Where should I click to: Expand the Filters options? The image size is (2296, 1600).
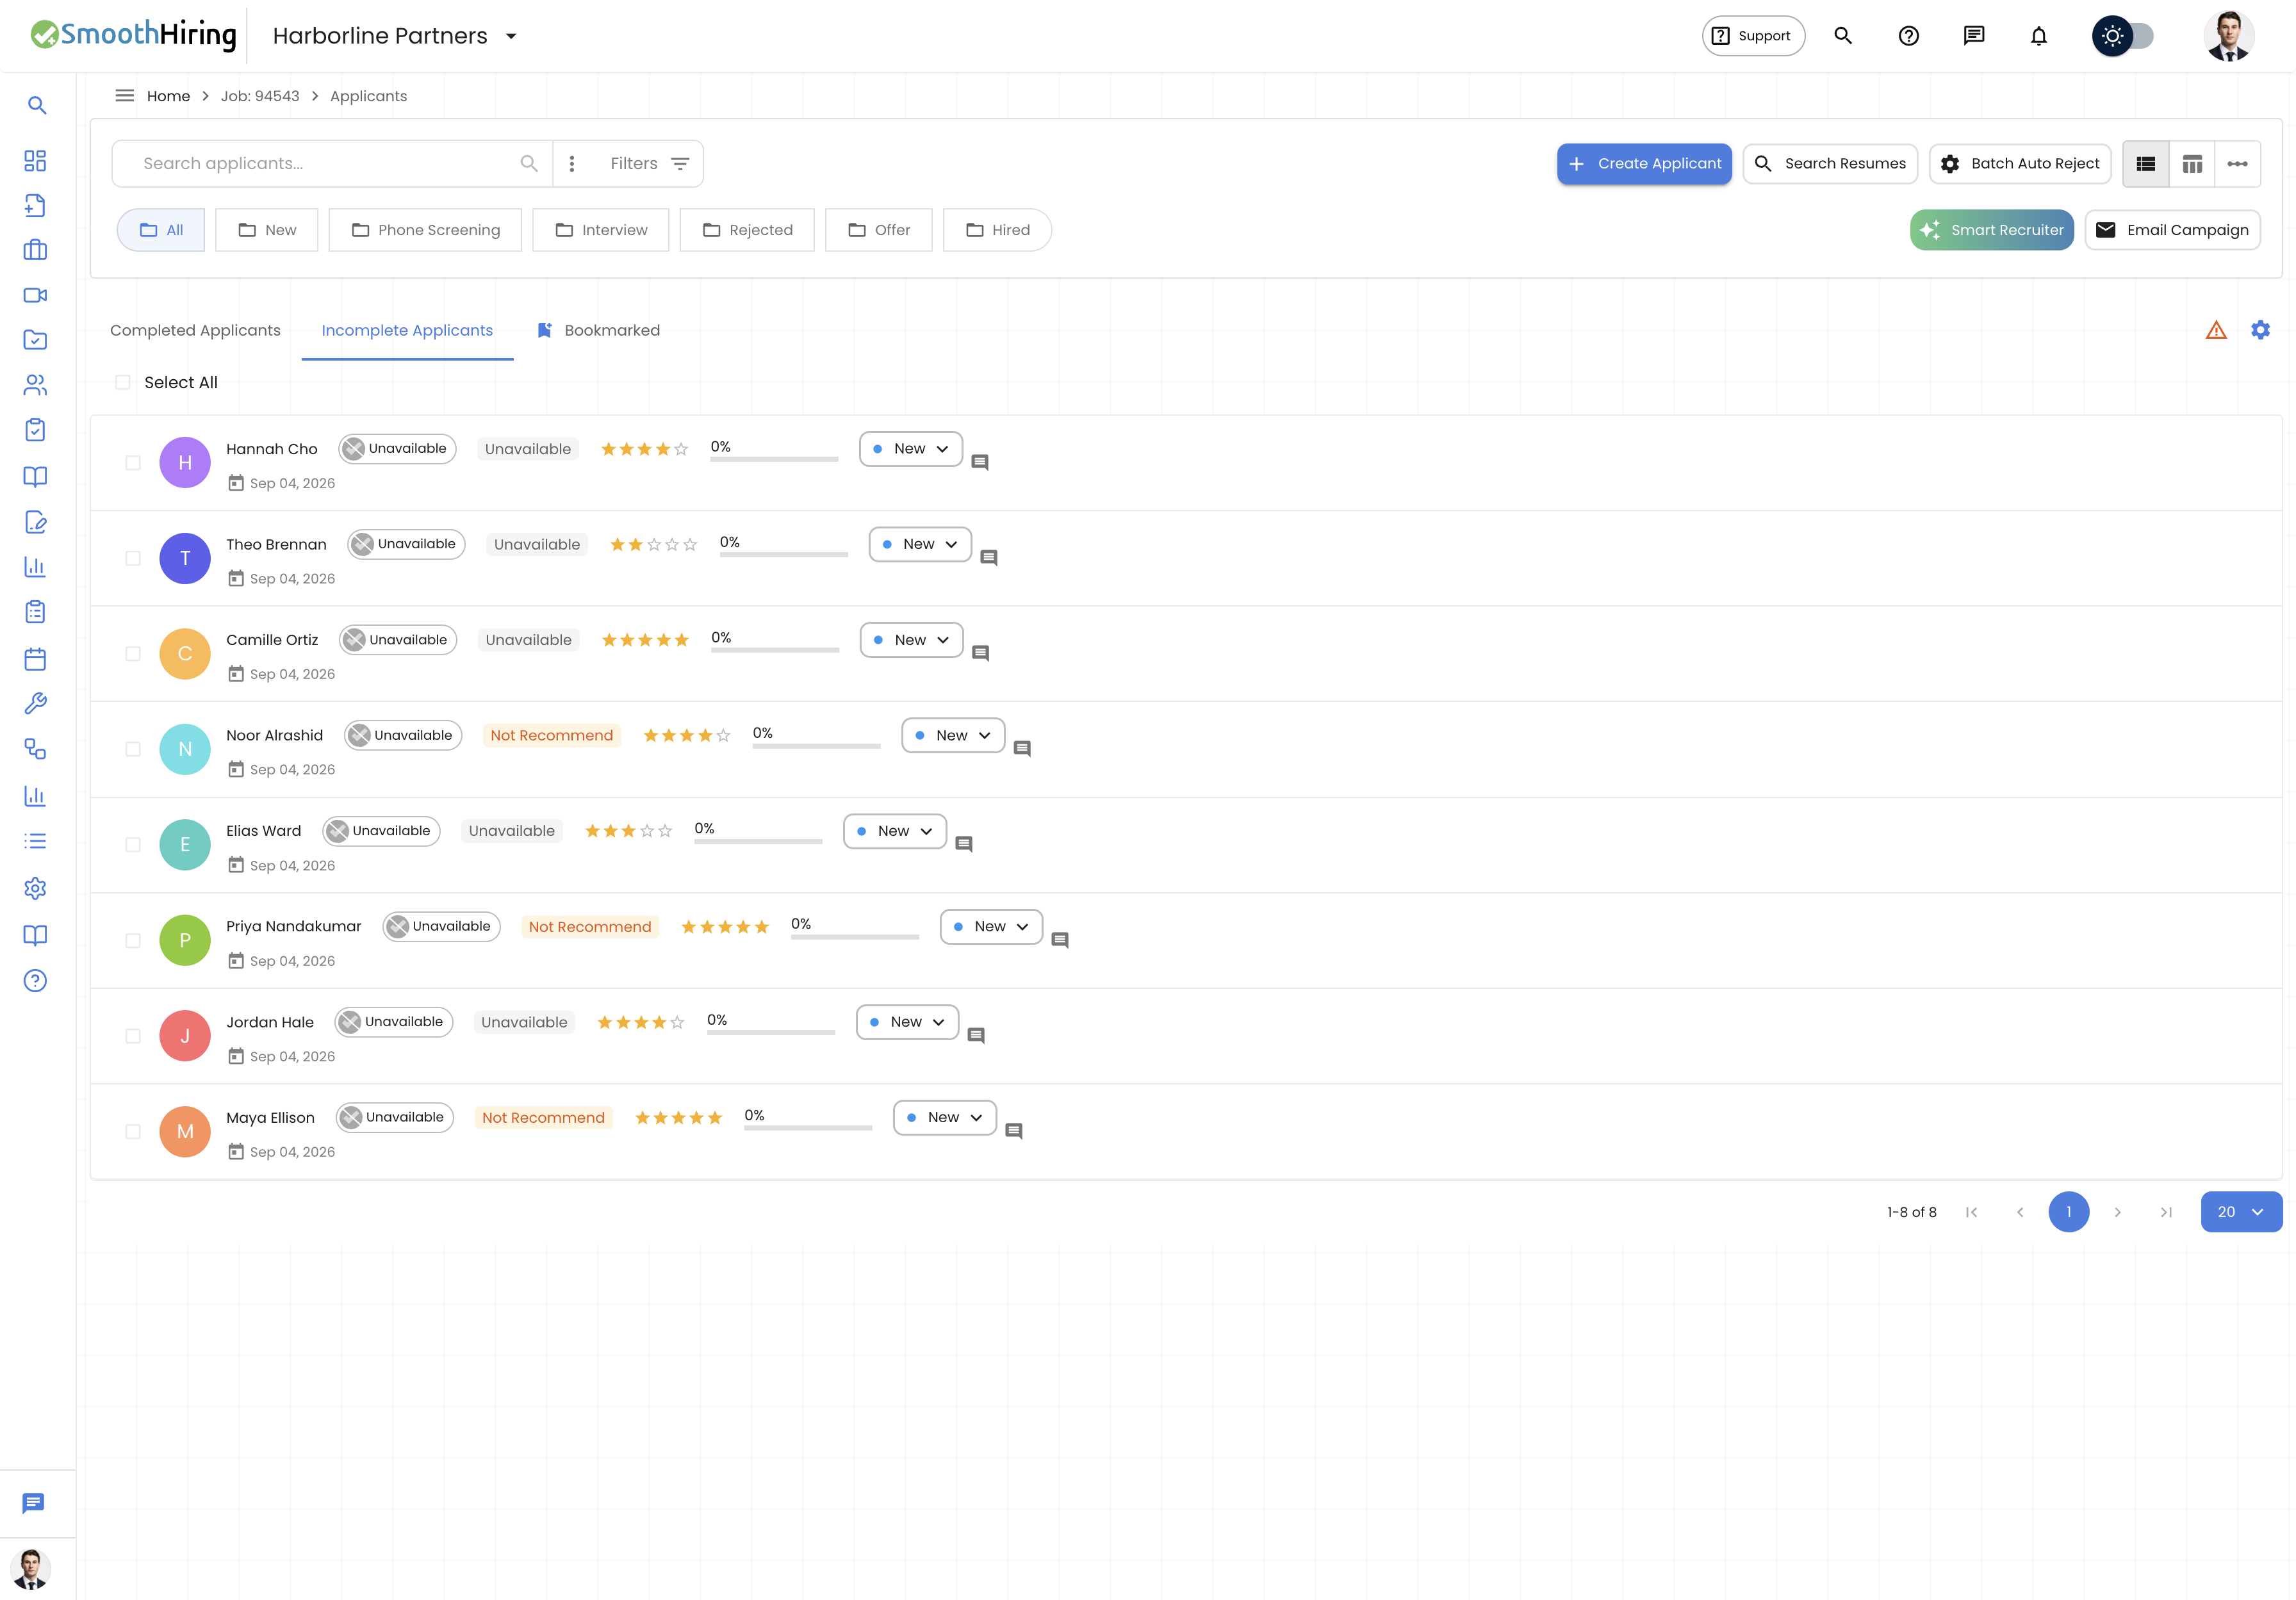coord(650,164)
